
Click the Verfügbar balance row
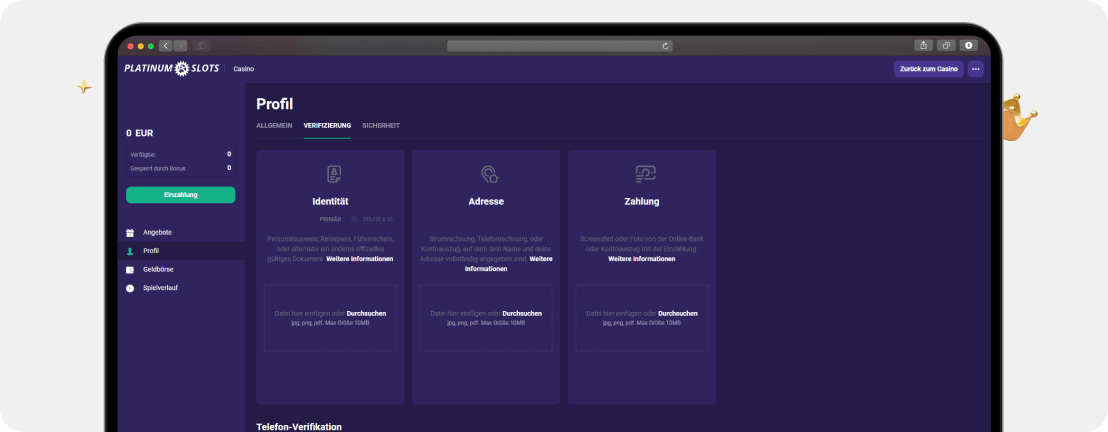coord(181,154)
